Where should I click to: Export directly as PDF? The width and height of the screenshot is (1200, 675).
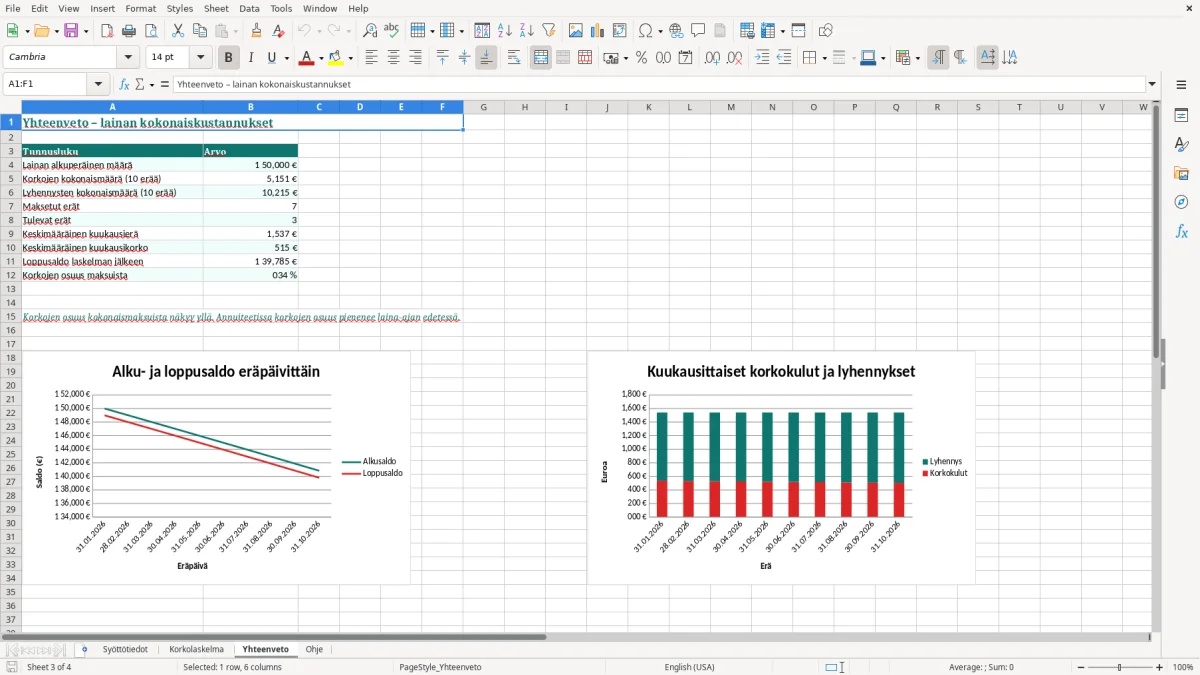(x=107, y=31)
